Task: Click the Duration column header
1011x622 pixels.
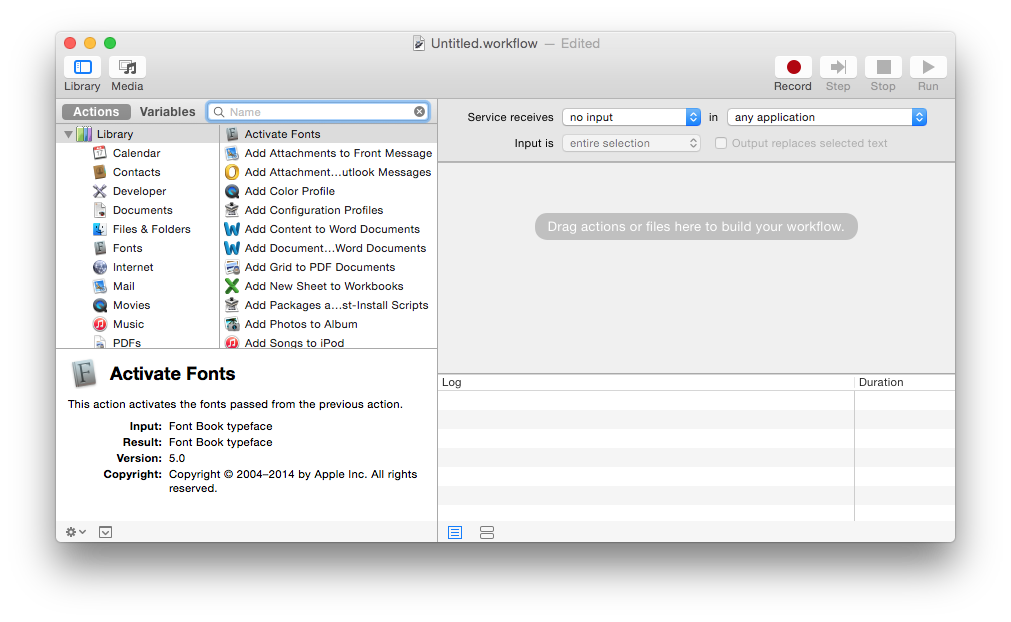Action: (x=905, y=382)
